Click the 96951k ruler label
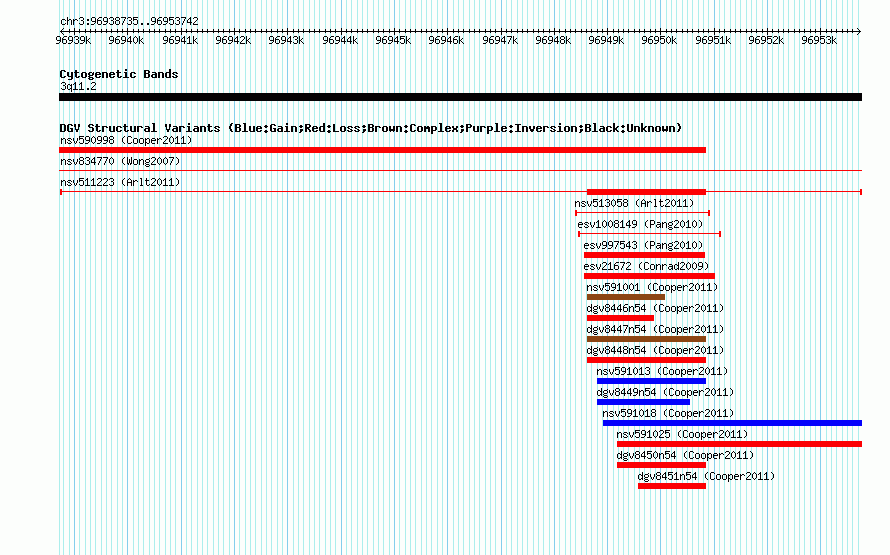 click(x=713, y=40)
